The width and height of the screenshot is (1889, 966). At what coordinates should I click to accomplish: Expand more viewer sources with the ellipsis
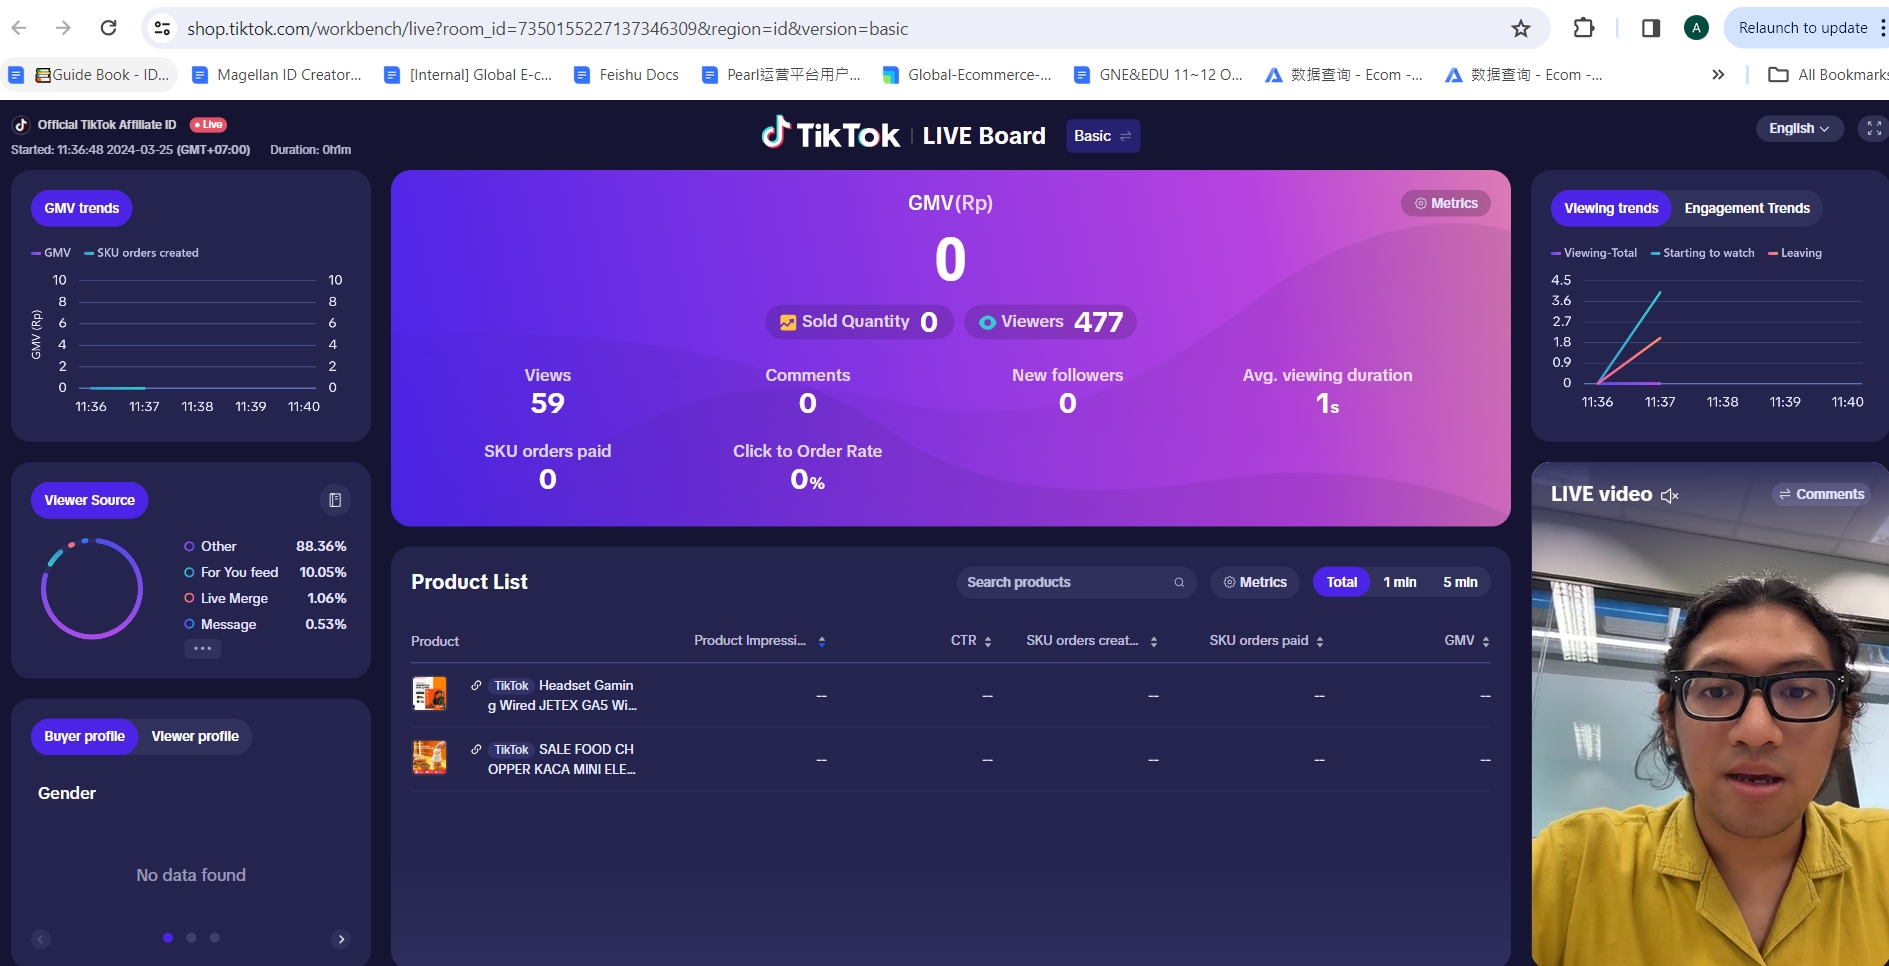click(x=202, y=648)
